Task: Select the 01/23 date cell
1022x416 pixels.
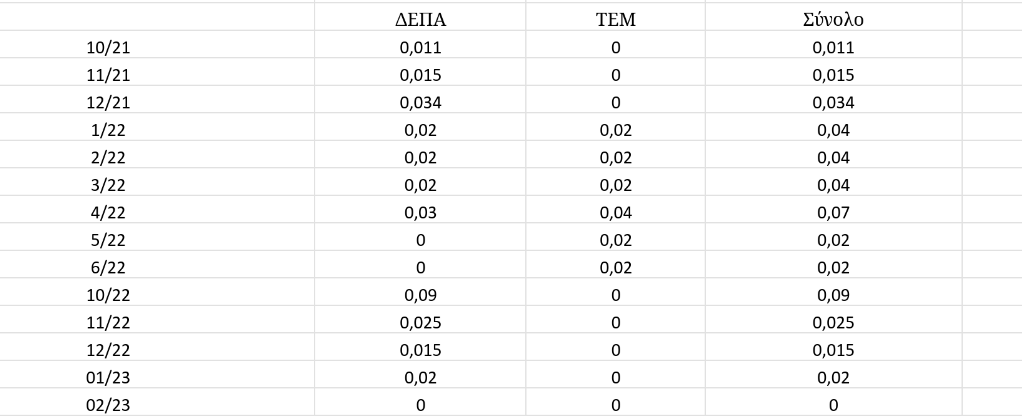Action: 108,378
